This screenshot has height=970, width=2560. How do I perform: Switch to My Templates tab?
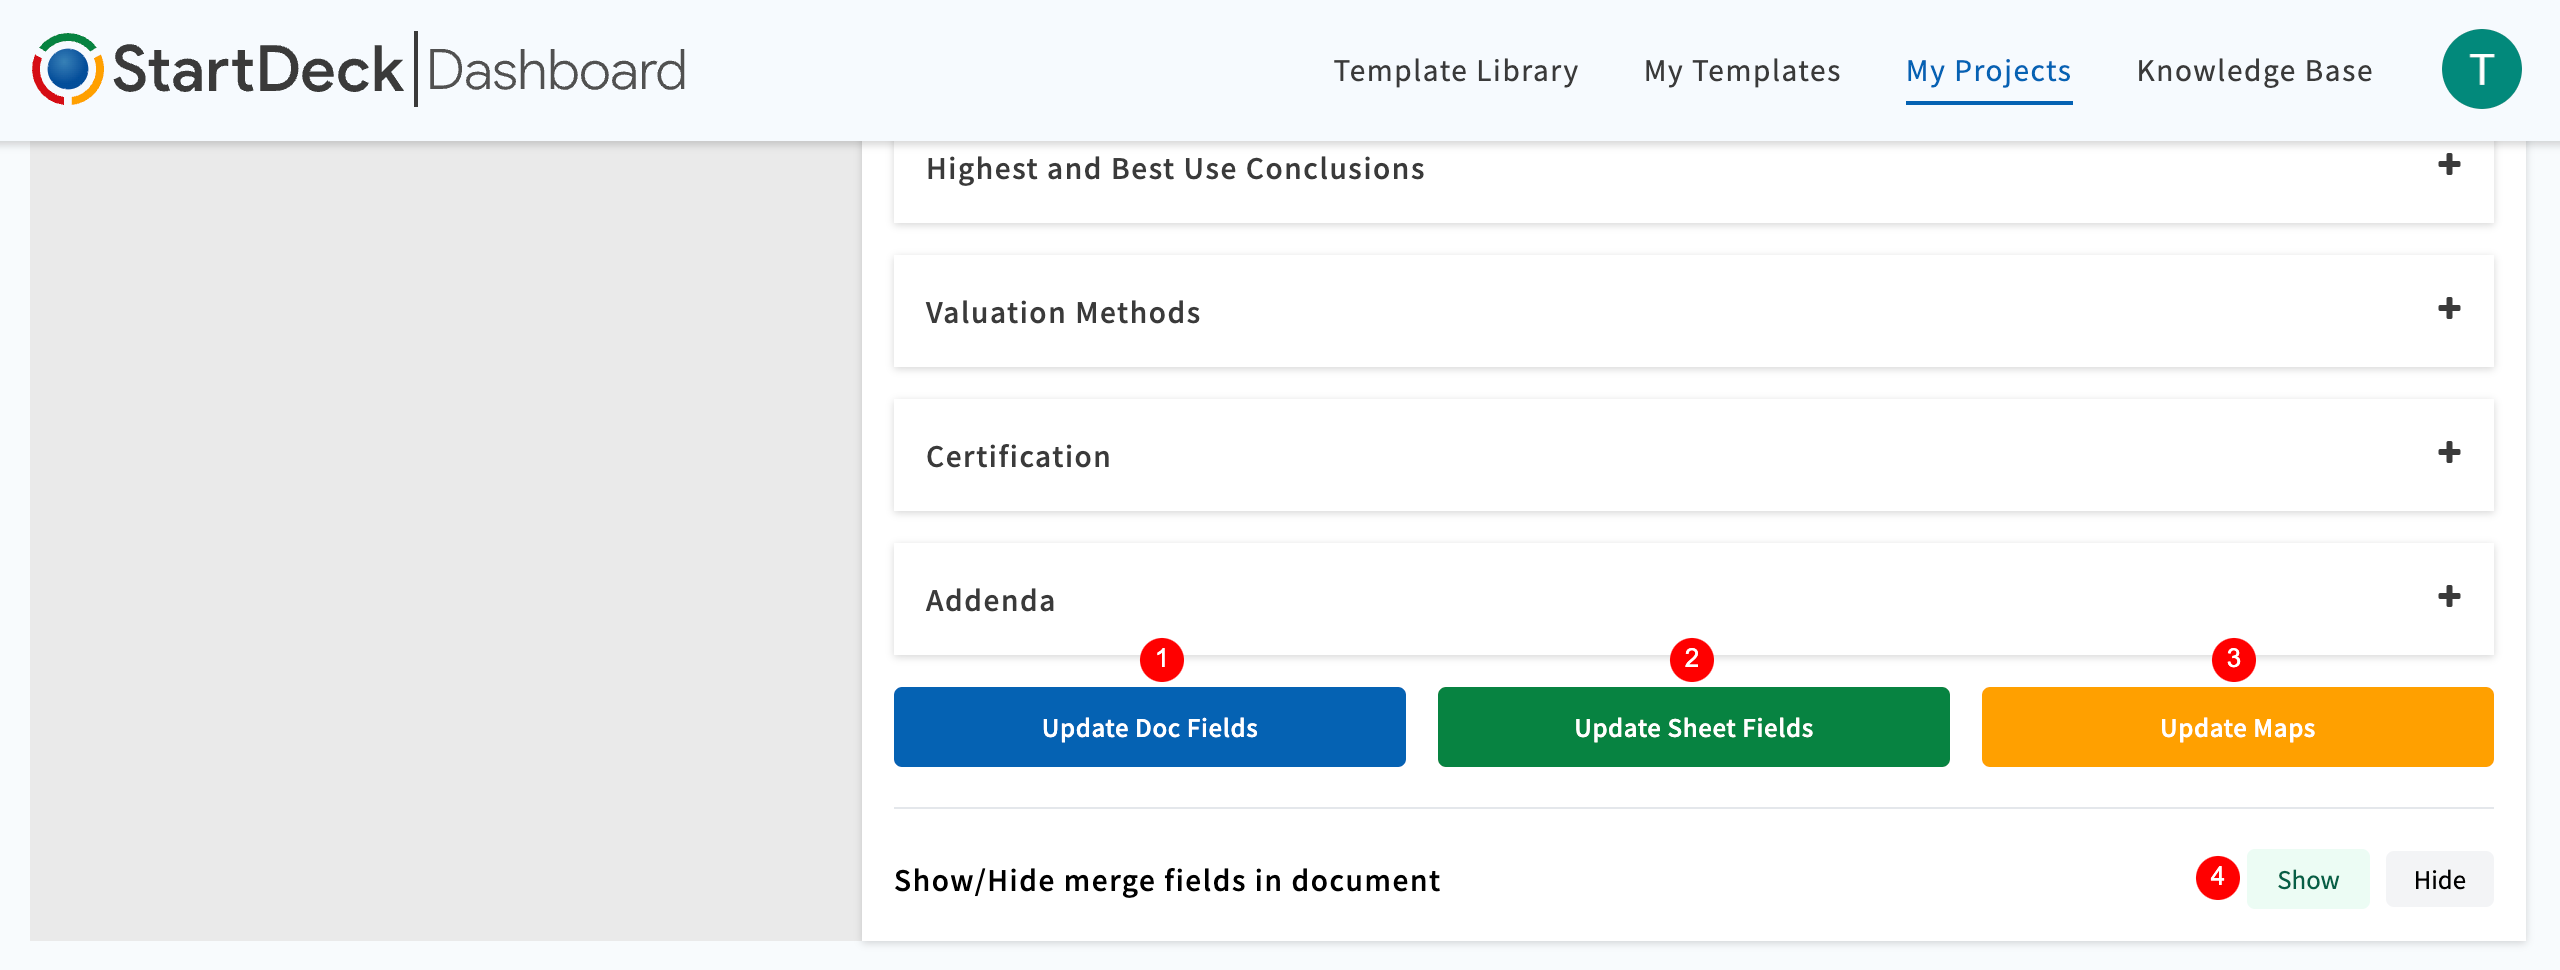tap(1742, 71)
